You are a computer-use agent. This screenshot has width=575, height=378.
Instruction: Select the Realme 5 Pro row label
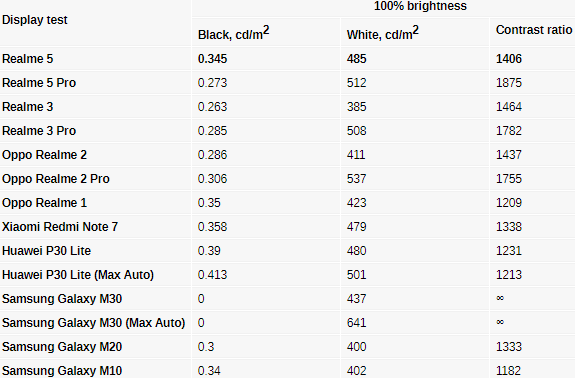tap(39, 83)
